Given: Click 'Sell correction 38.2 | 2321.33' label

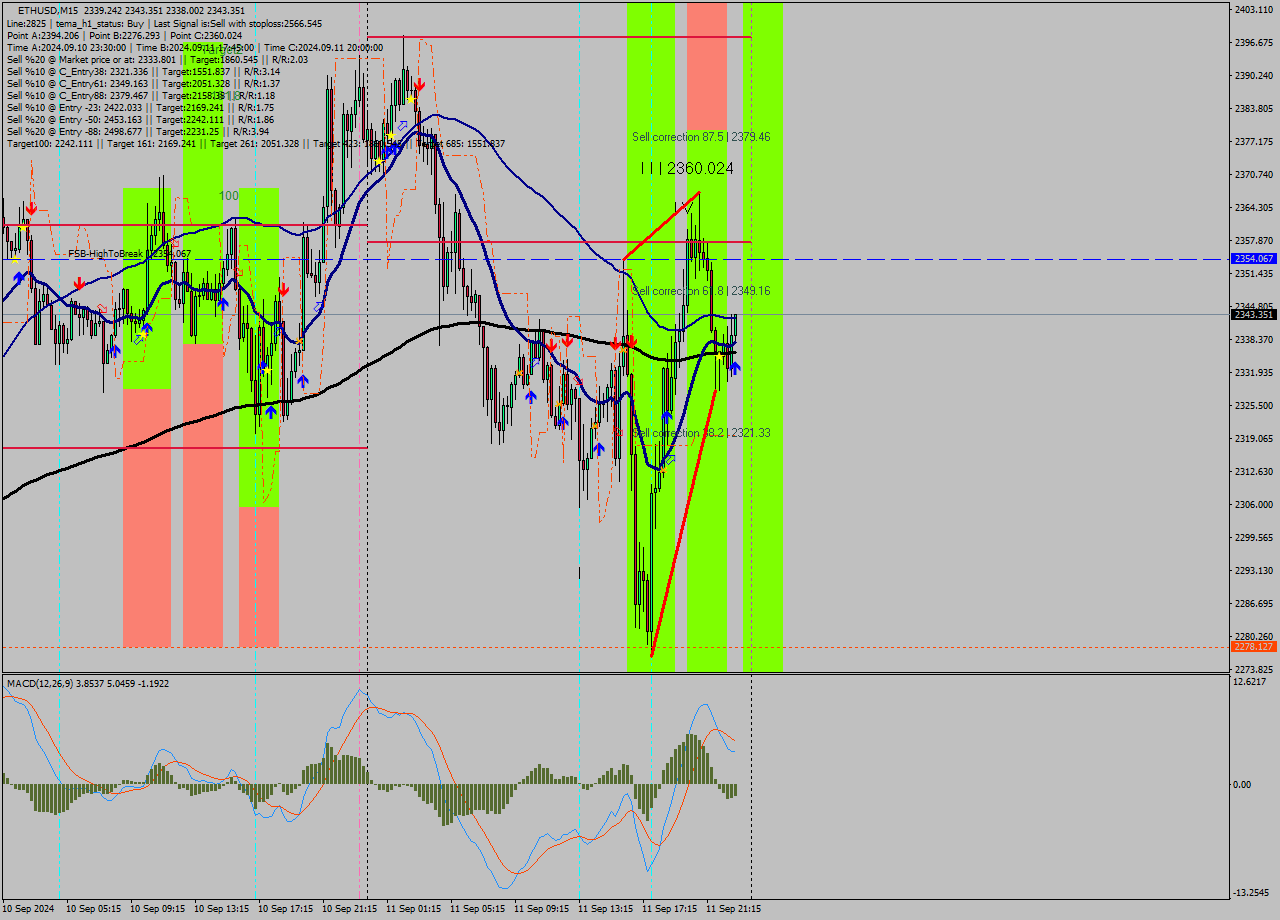Looking at the screenshot, I should click(701, 432).
